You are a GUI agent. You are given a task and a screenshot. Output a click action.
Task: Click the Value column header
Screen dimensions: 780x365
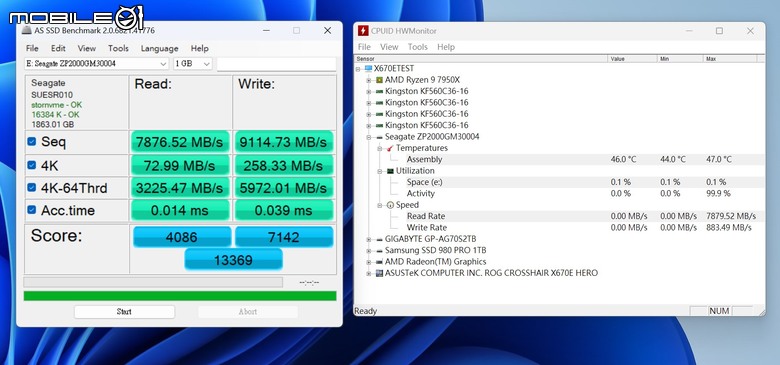click(x=633, y=59)
